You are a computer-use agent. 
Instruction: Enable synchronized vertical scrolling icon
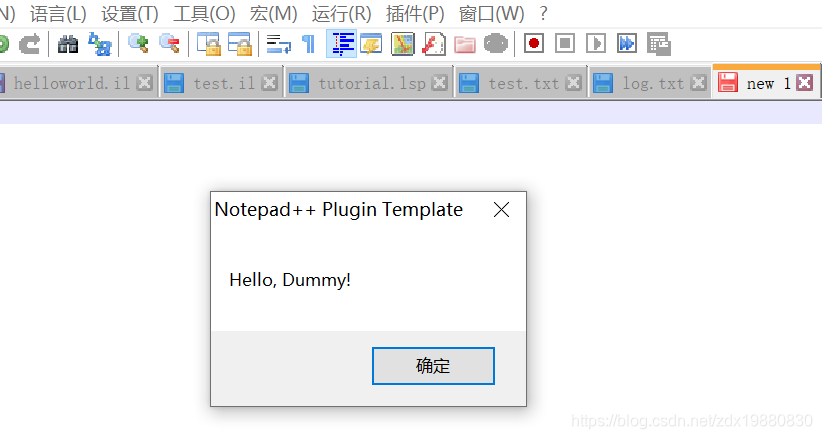[x=208, y=44]
